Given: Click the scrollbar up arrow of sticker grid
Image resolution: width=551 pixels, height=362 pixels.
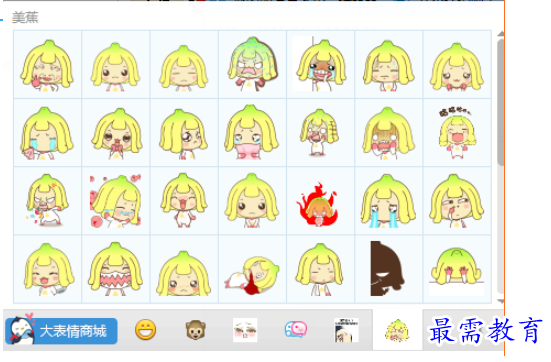Looking at the screenshot, I should click(501, 34).
